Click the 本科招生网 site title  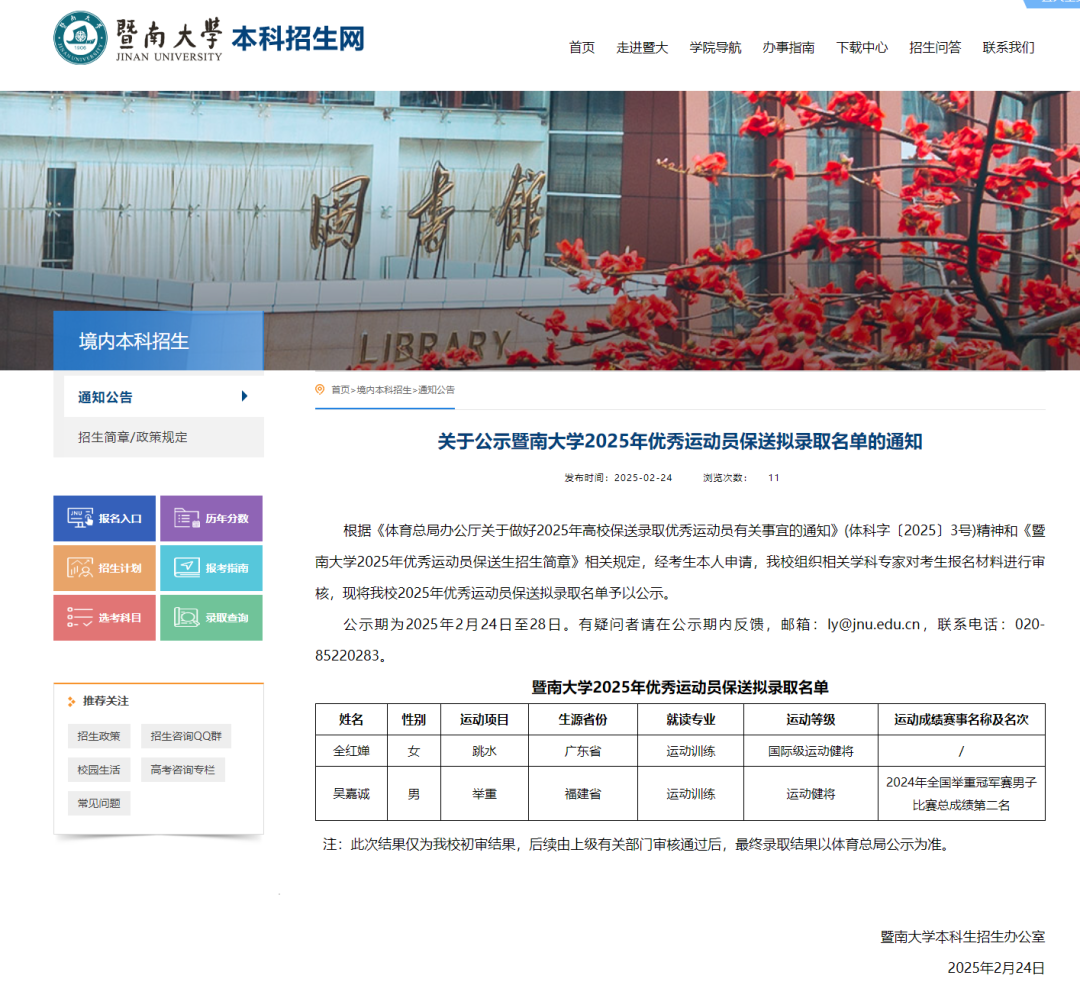pyautogui.click(x=298, y=39)
